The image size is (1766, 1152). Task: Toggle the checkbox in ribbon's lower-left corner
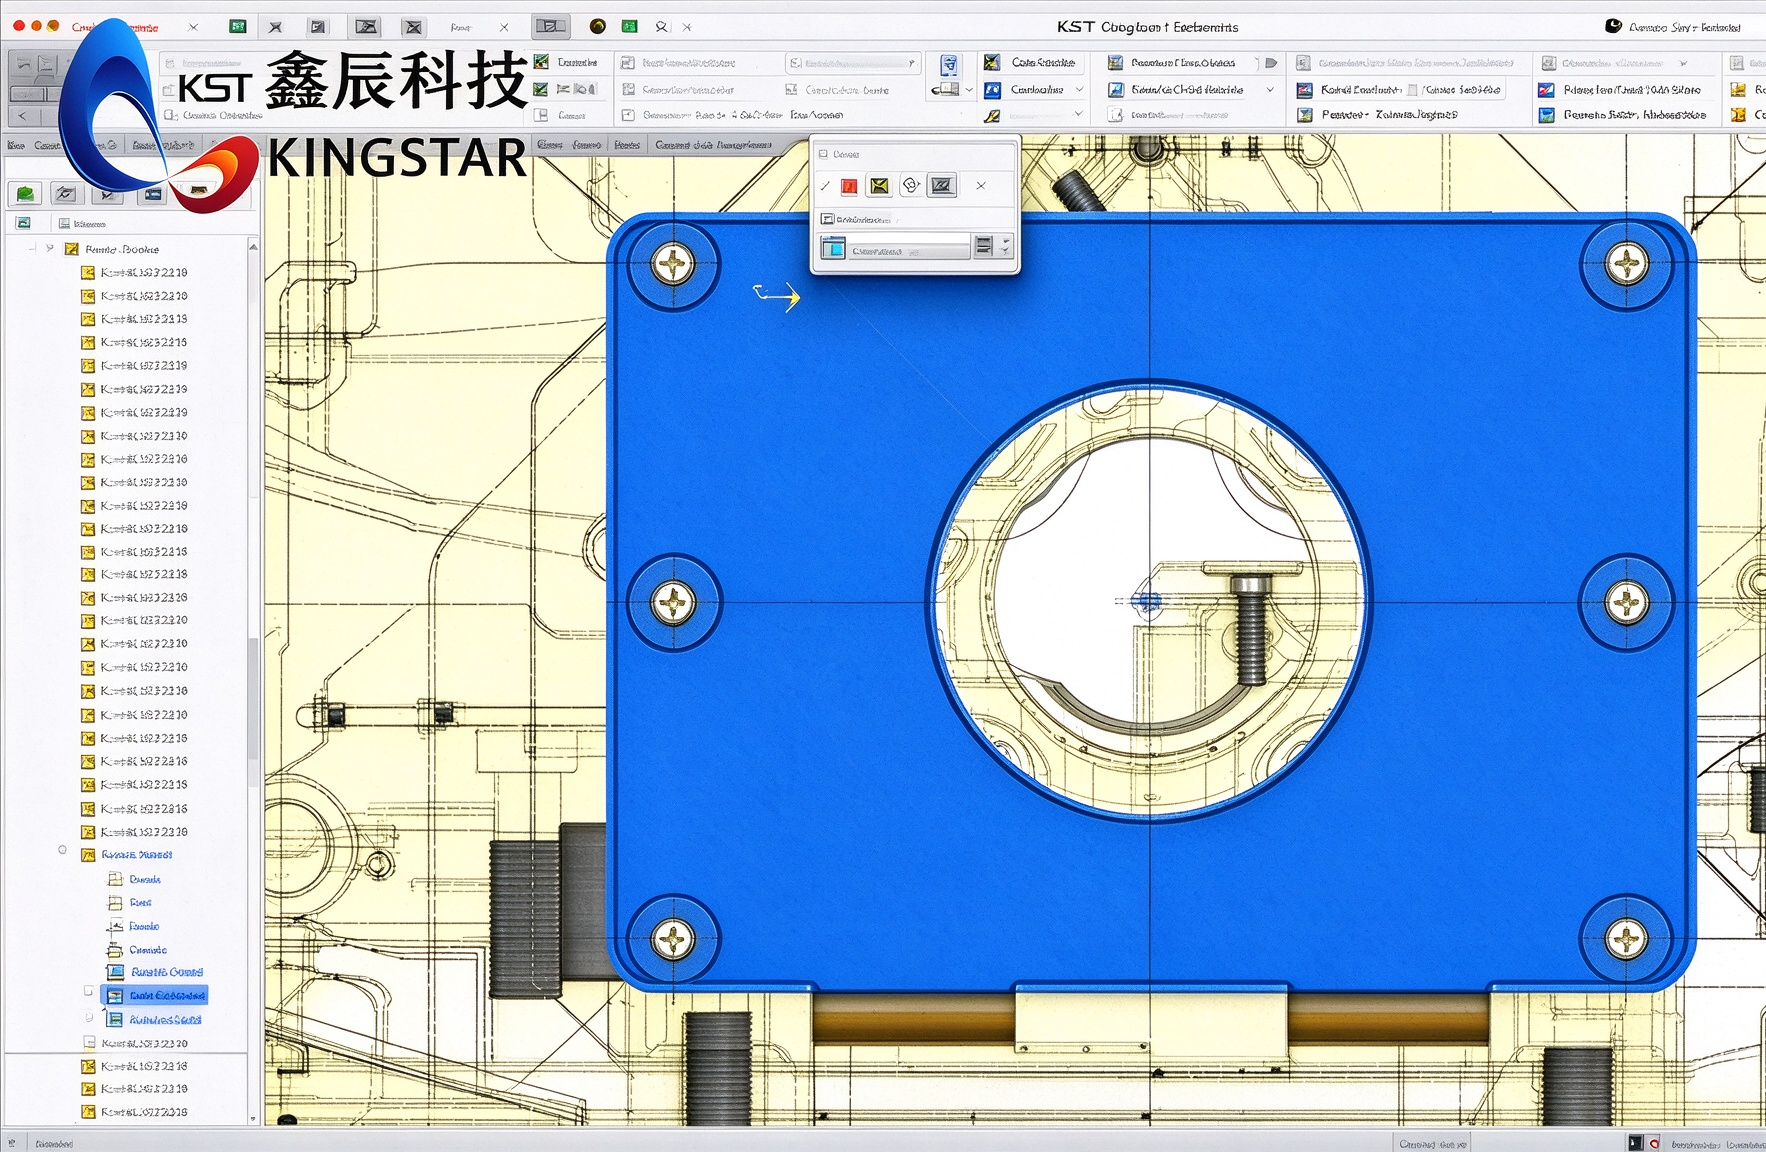[x=170, y=115]
